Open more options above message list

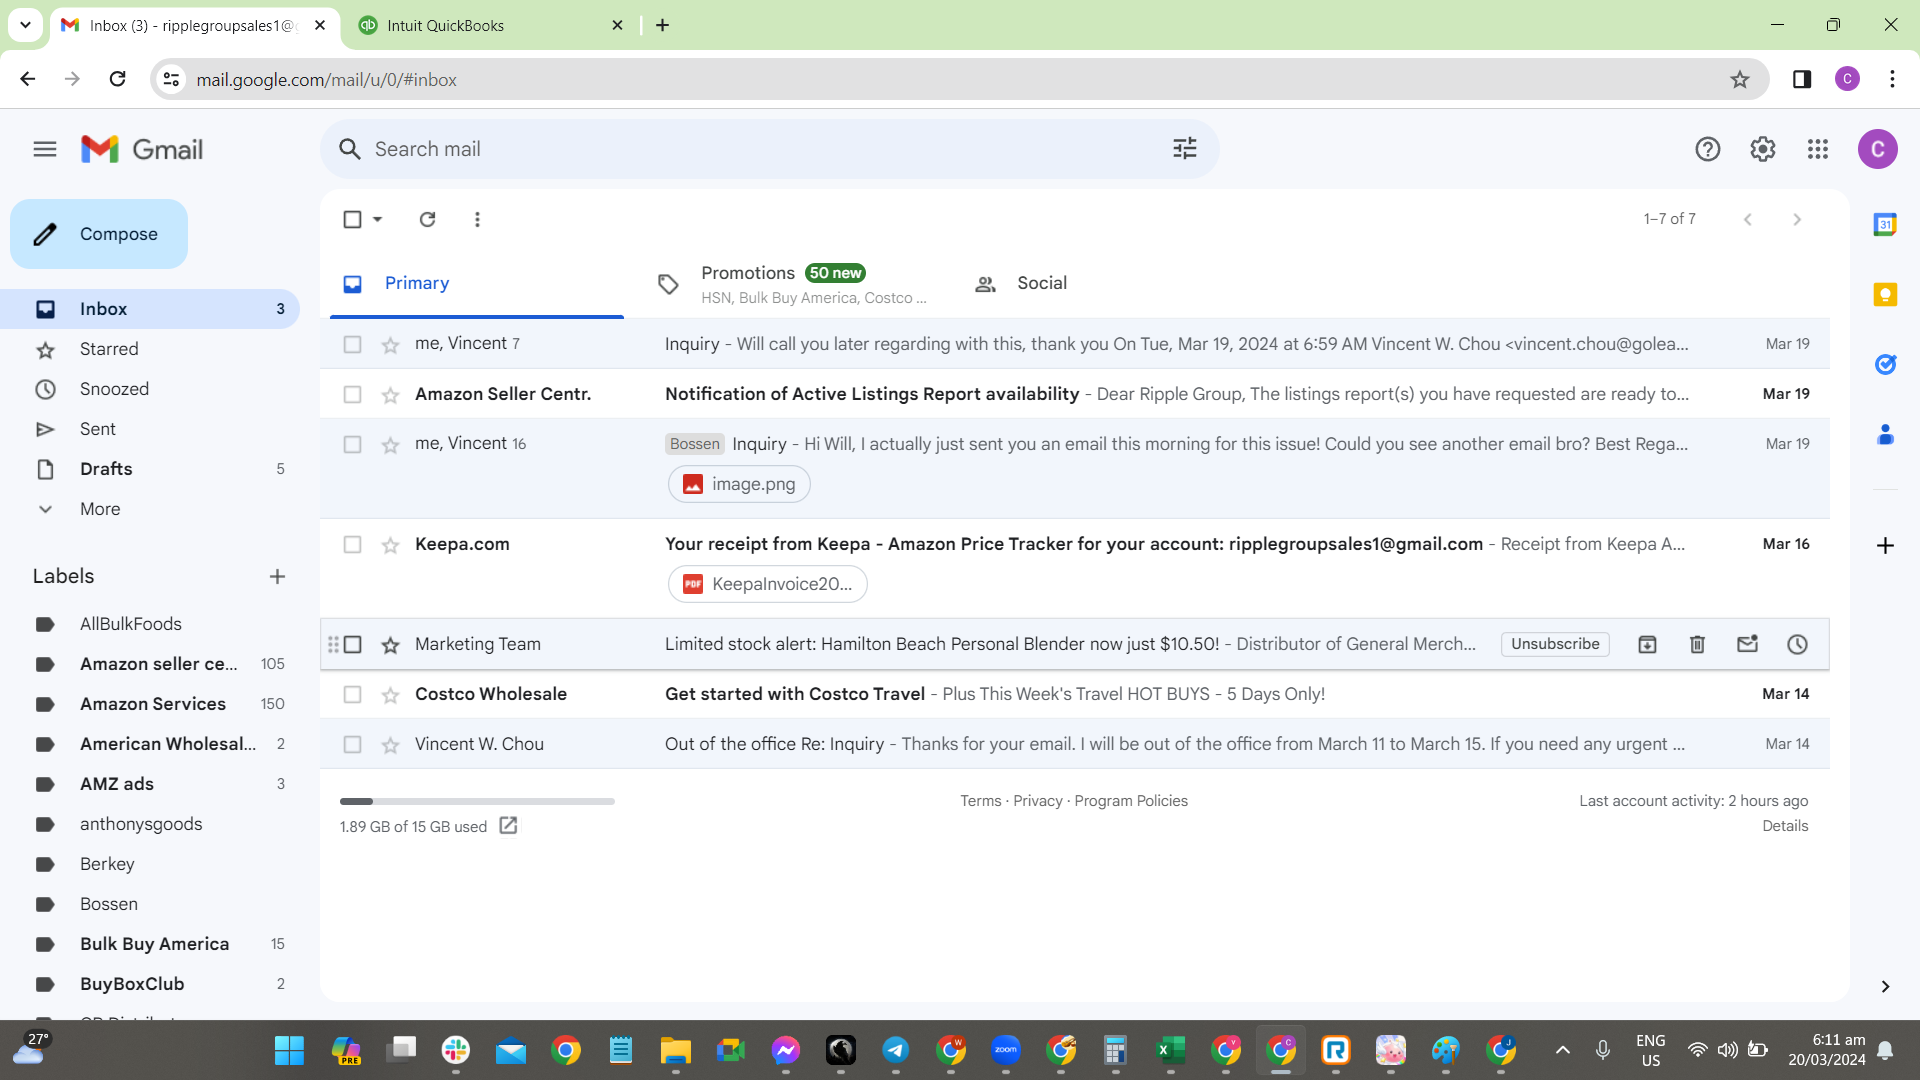(x=477, y=219)
